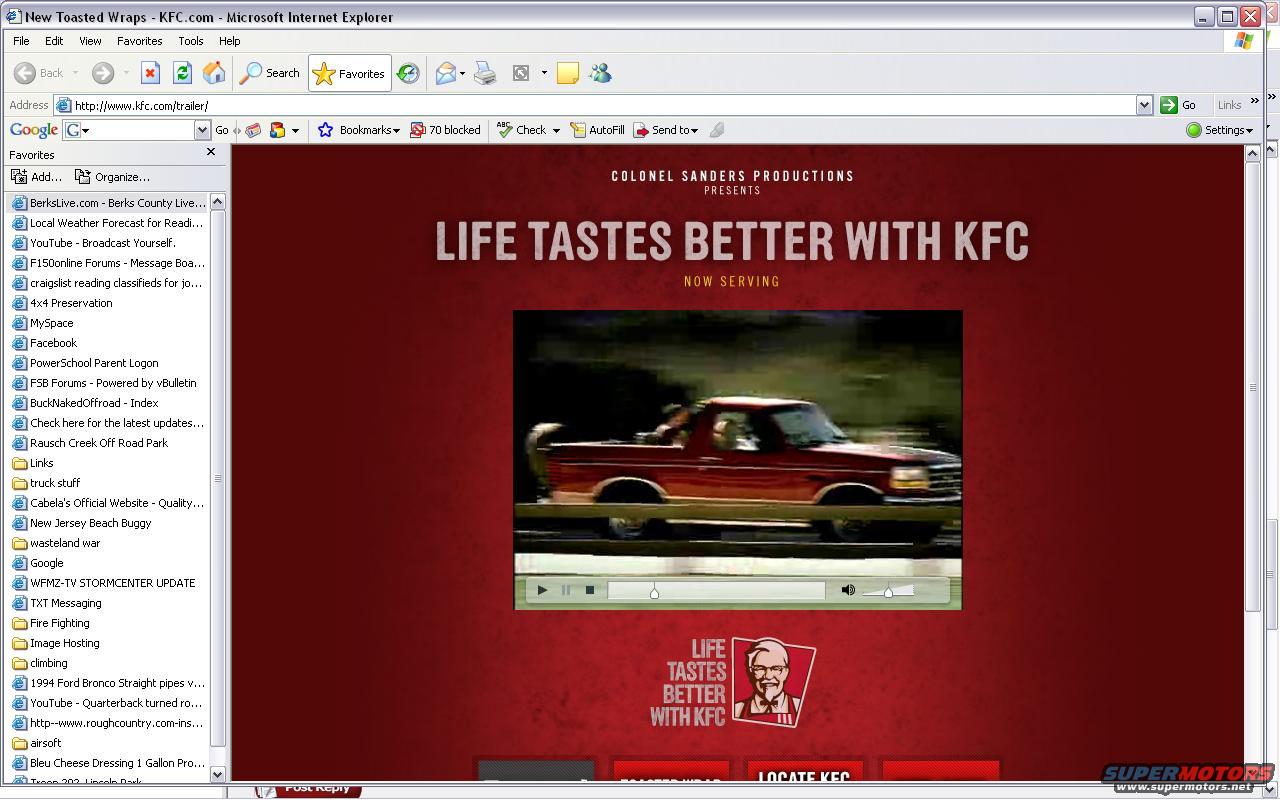Open the Google Bookmarks dropdown
This screenshot has width=1280, height=800.
(x=358, y=130)
